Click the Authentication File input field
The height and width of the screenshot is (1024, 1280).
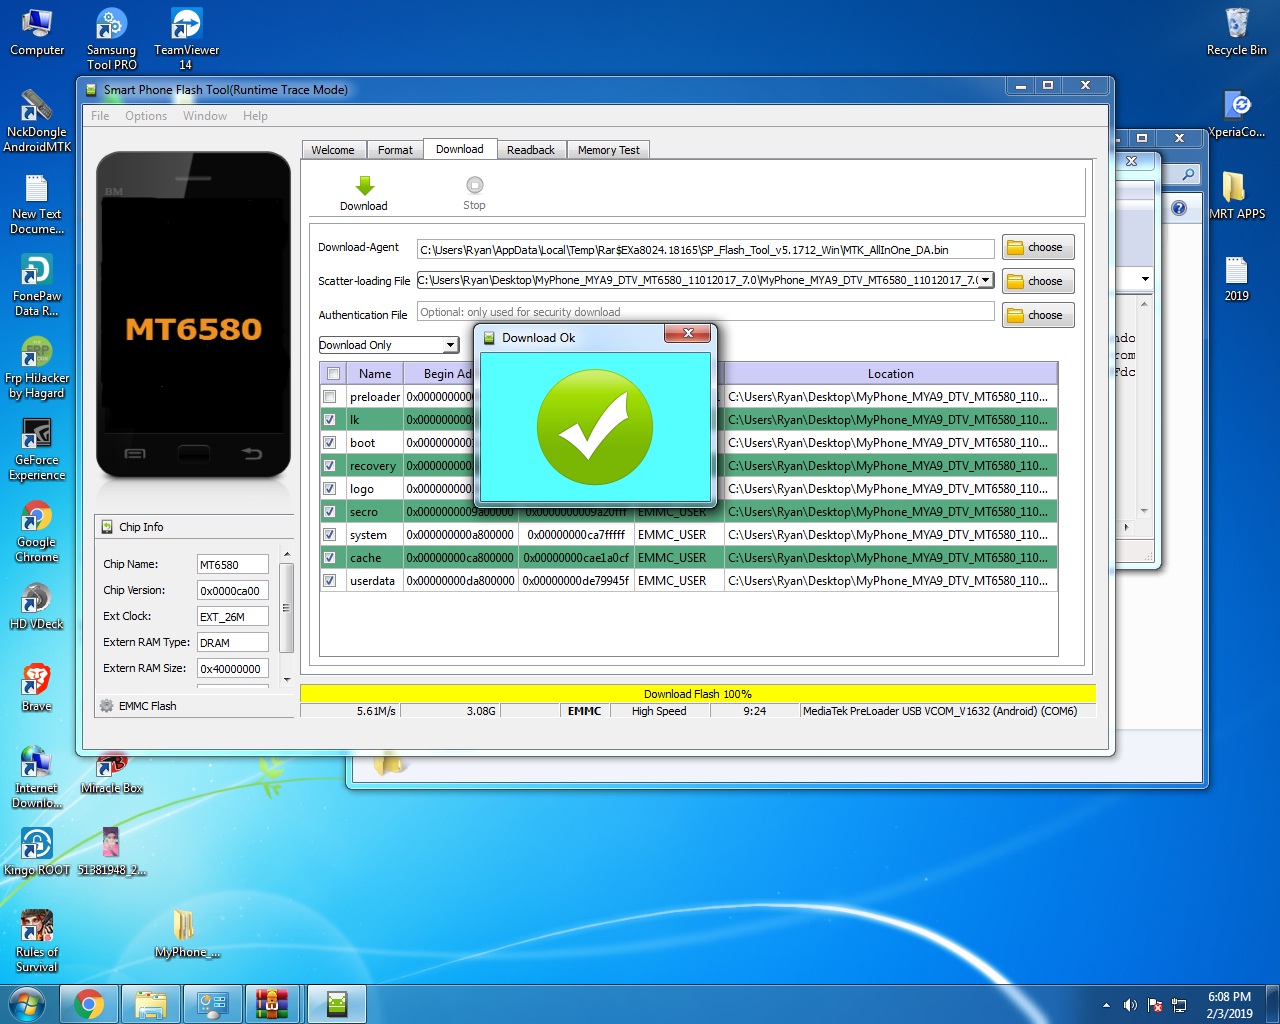point(705,312)
